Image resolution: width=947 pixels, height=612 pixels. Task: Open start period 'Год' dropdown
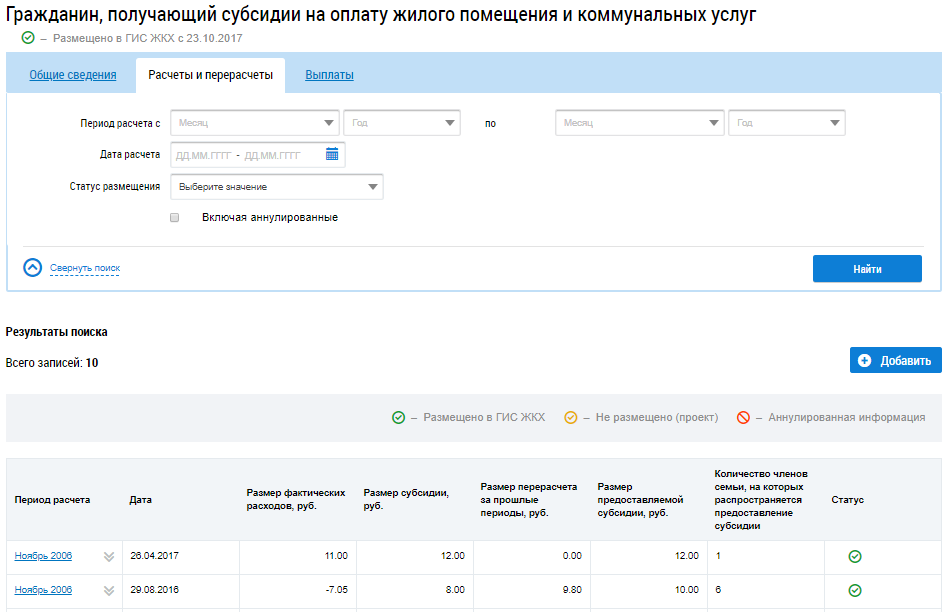point(401,123)
